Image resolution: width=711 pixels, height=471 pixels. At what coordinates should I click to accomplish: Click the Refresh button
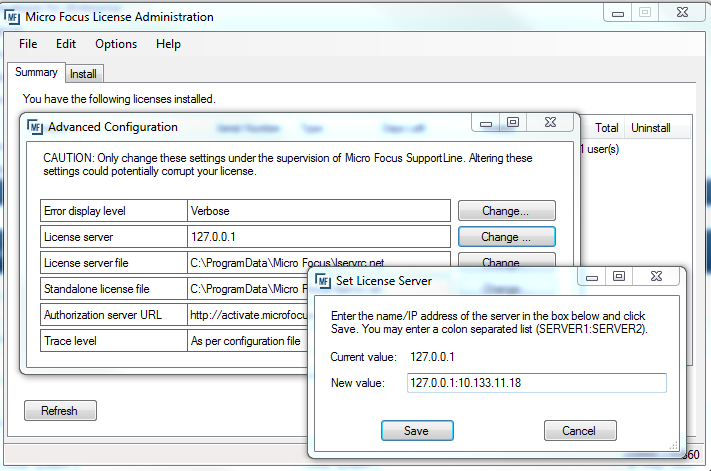tap(59, 411)
